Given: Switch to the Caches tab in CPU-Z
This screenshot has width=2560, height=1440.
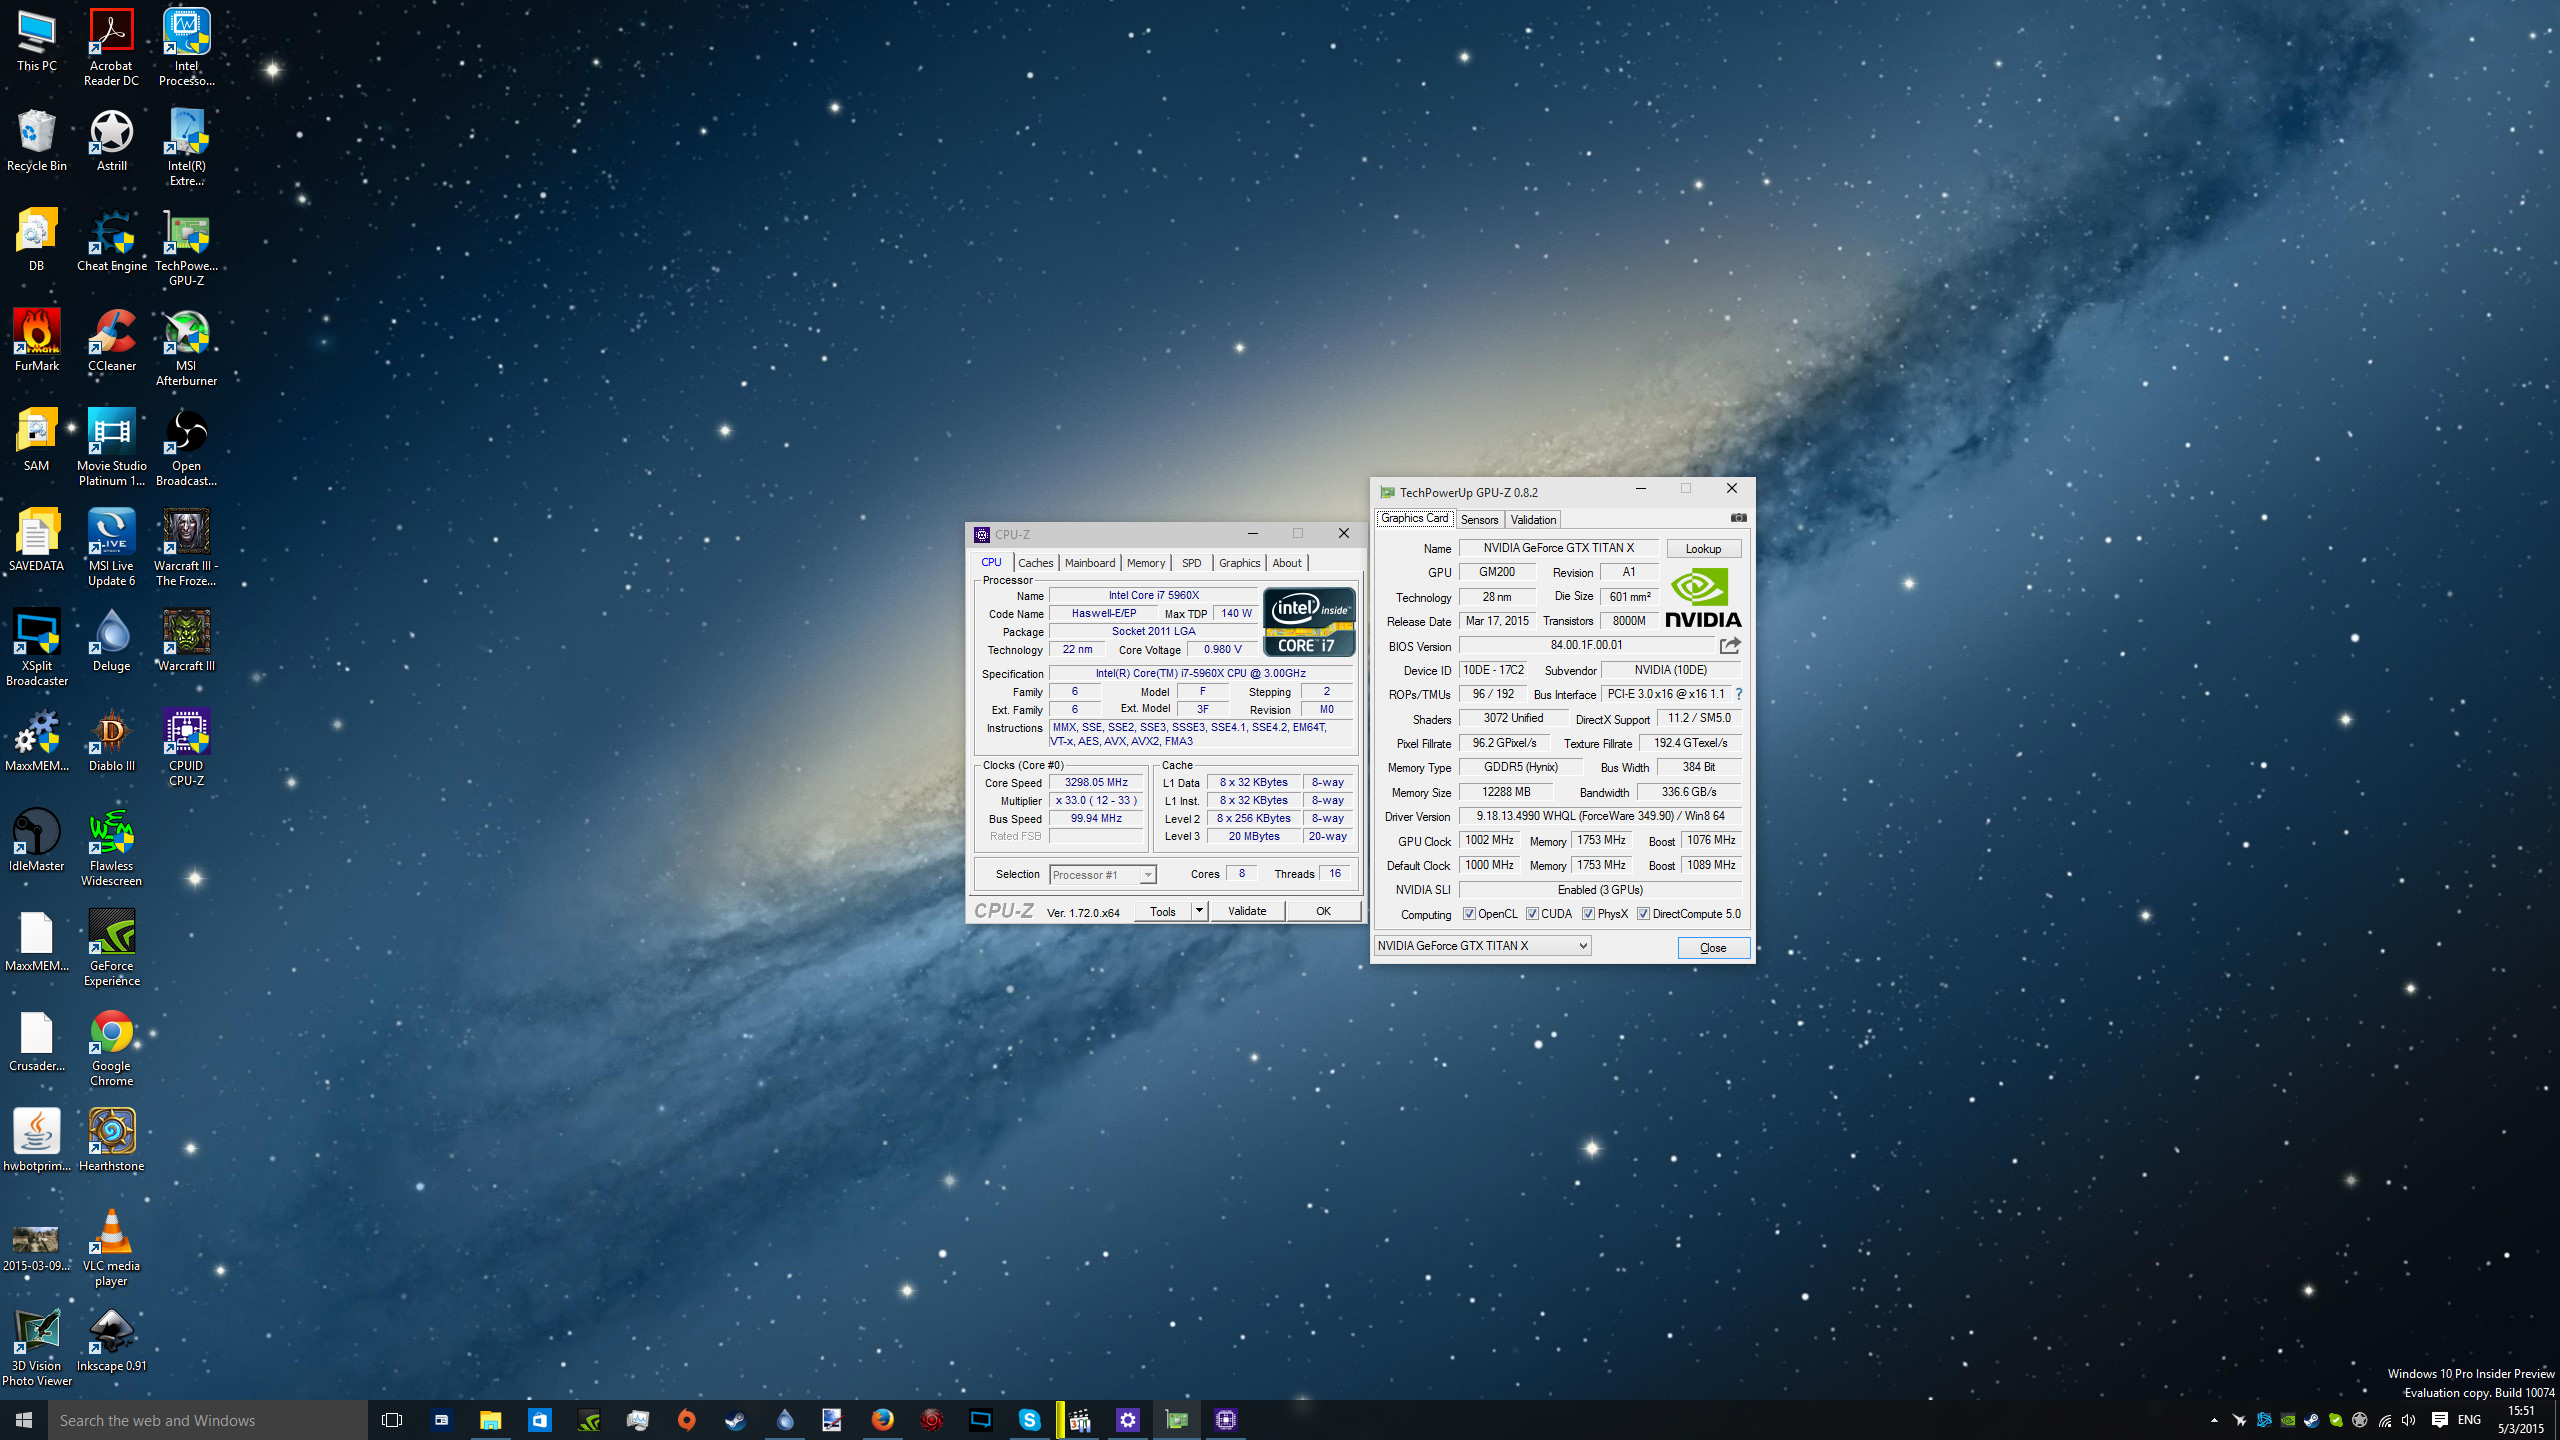Looking at the screenshot, I should 1035,563.
